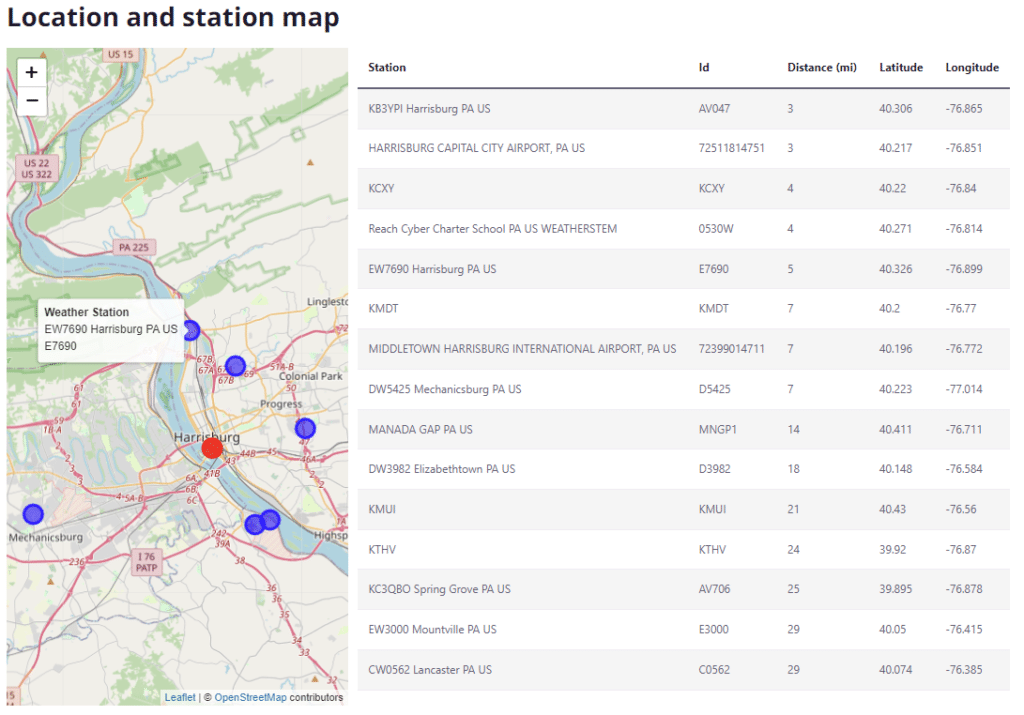Click the Latitude column header
The height and width of the screenshot is (715, 1024).
(901, 68)
